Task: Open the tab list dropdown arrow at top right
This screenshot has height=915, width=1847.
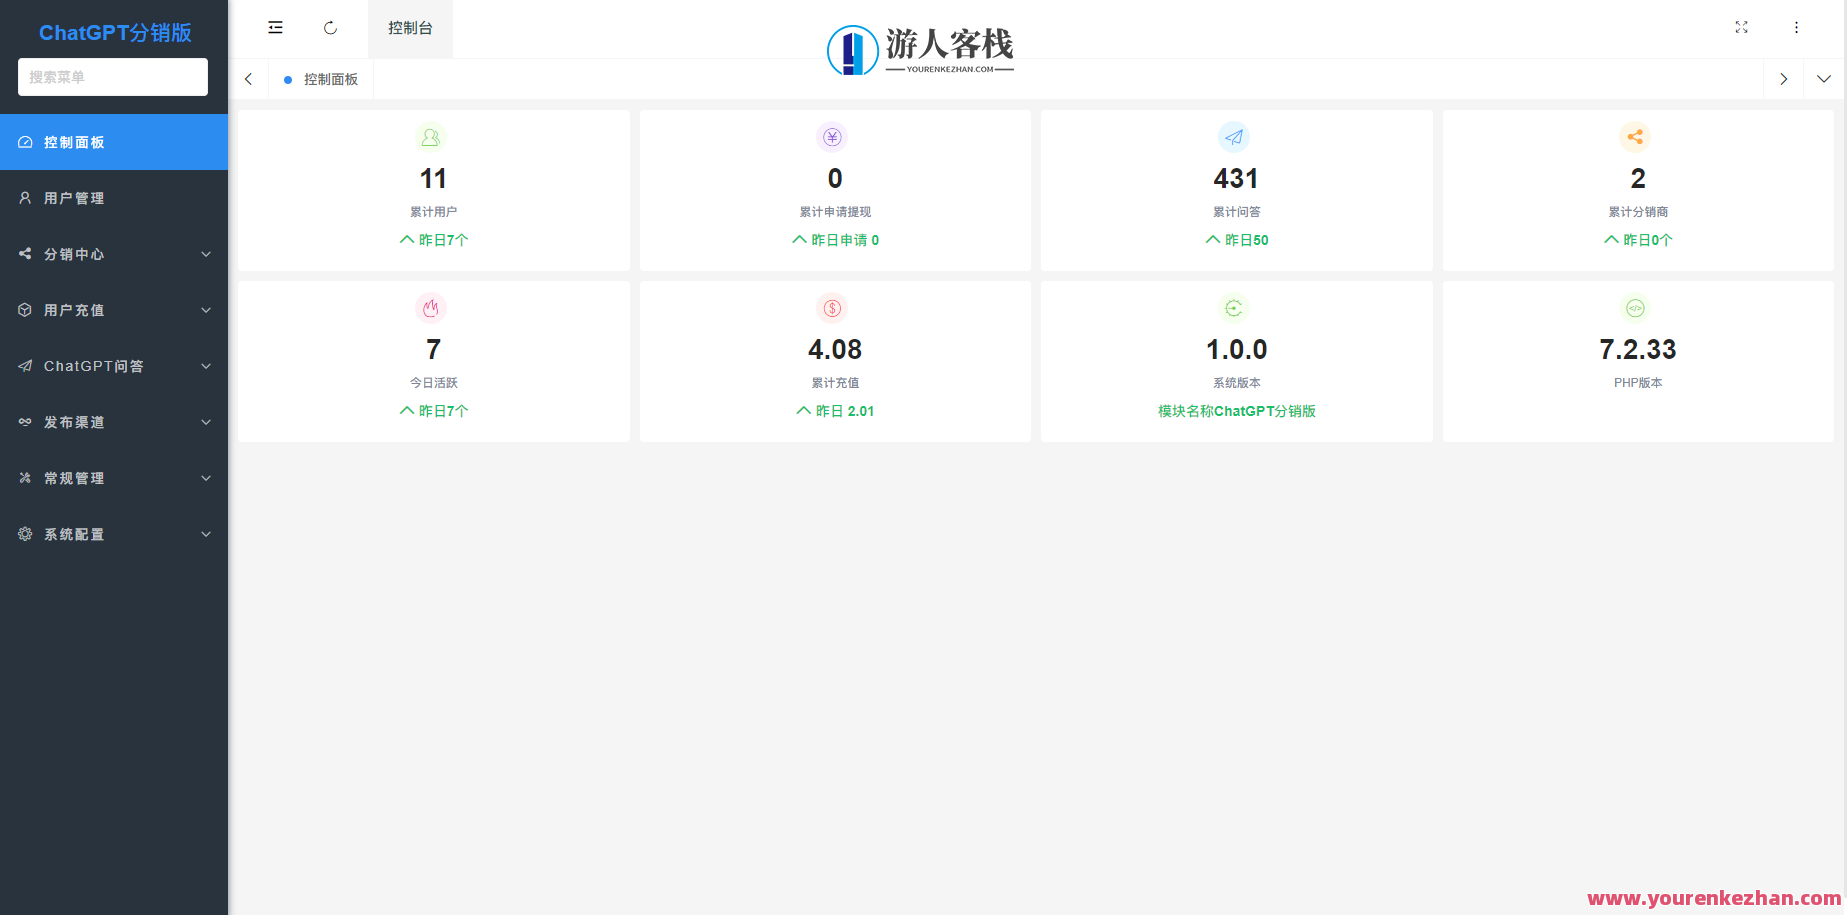Action: pos(1824,78)
